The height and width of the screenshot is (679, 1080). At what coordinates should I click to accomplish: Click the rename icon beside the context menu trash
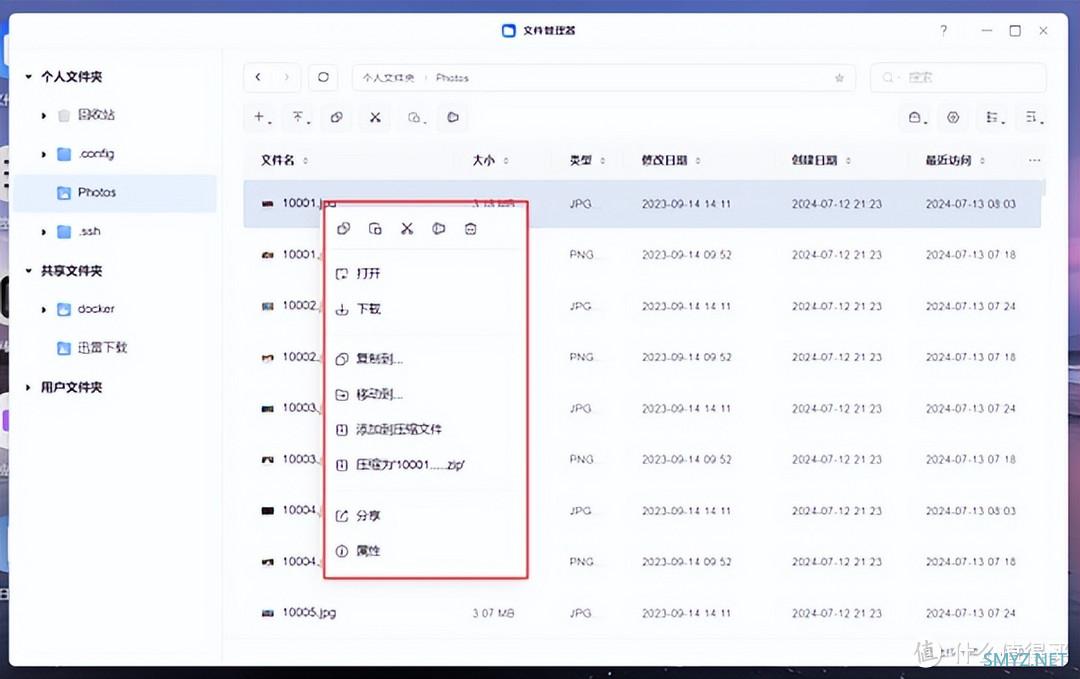click(439, 229)
